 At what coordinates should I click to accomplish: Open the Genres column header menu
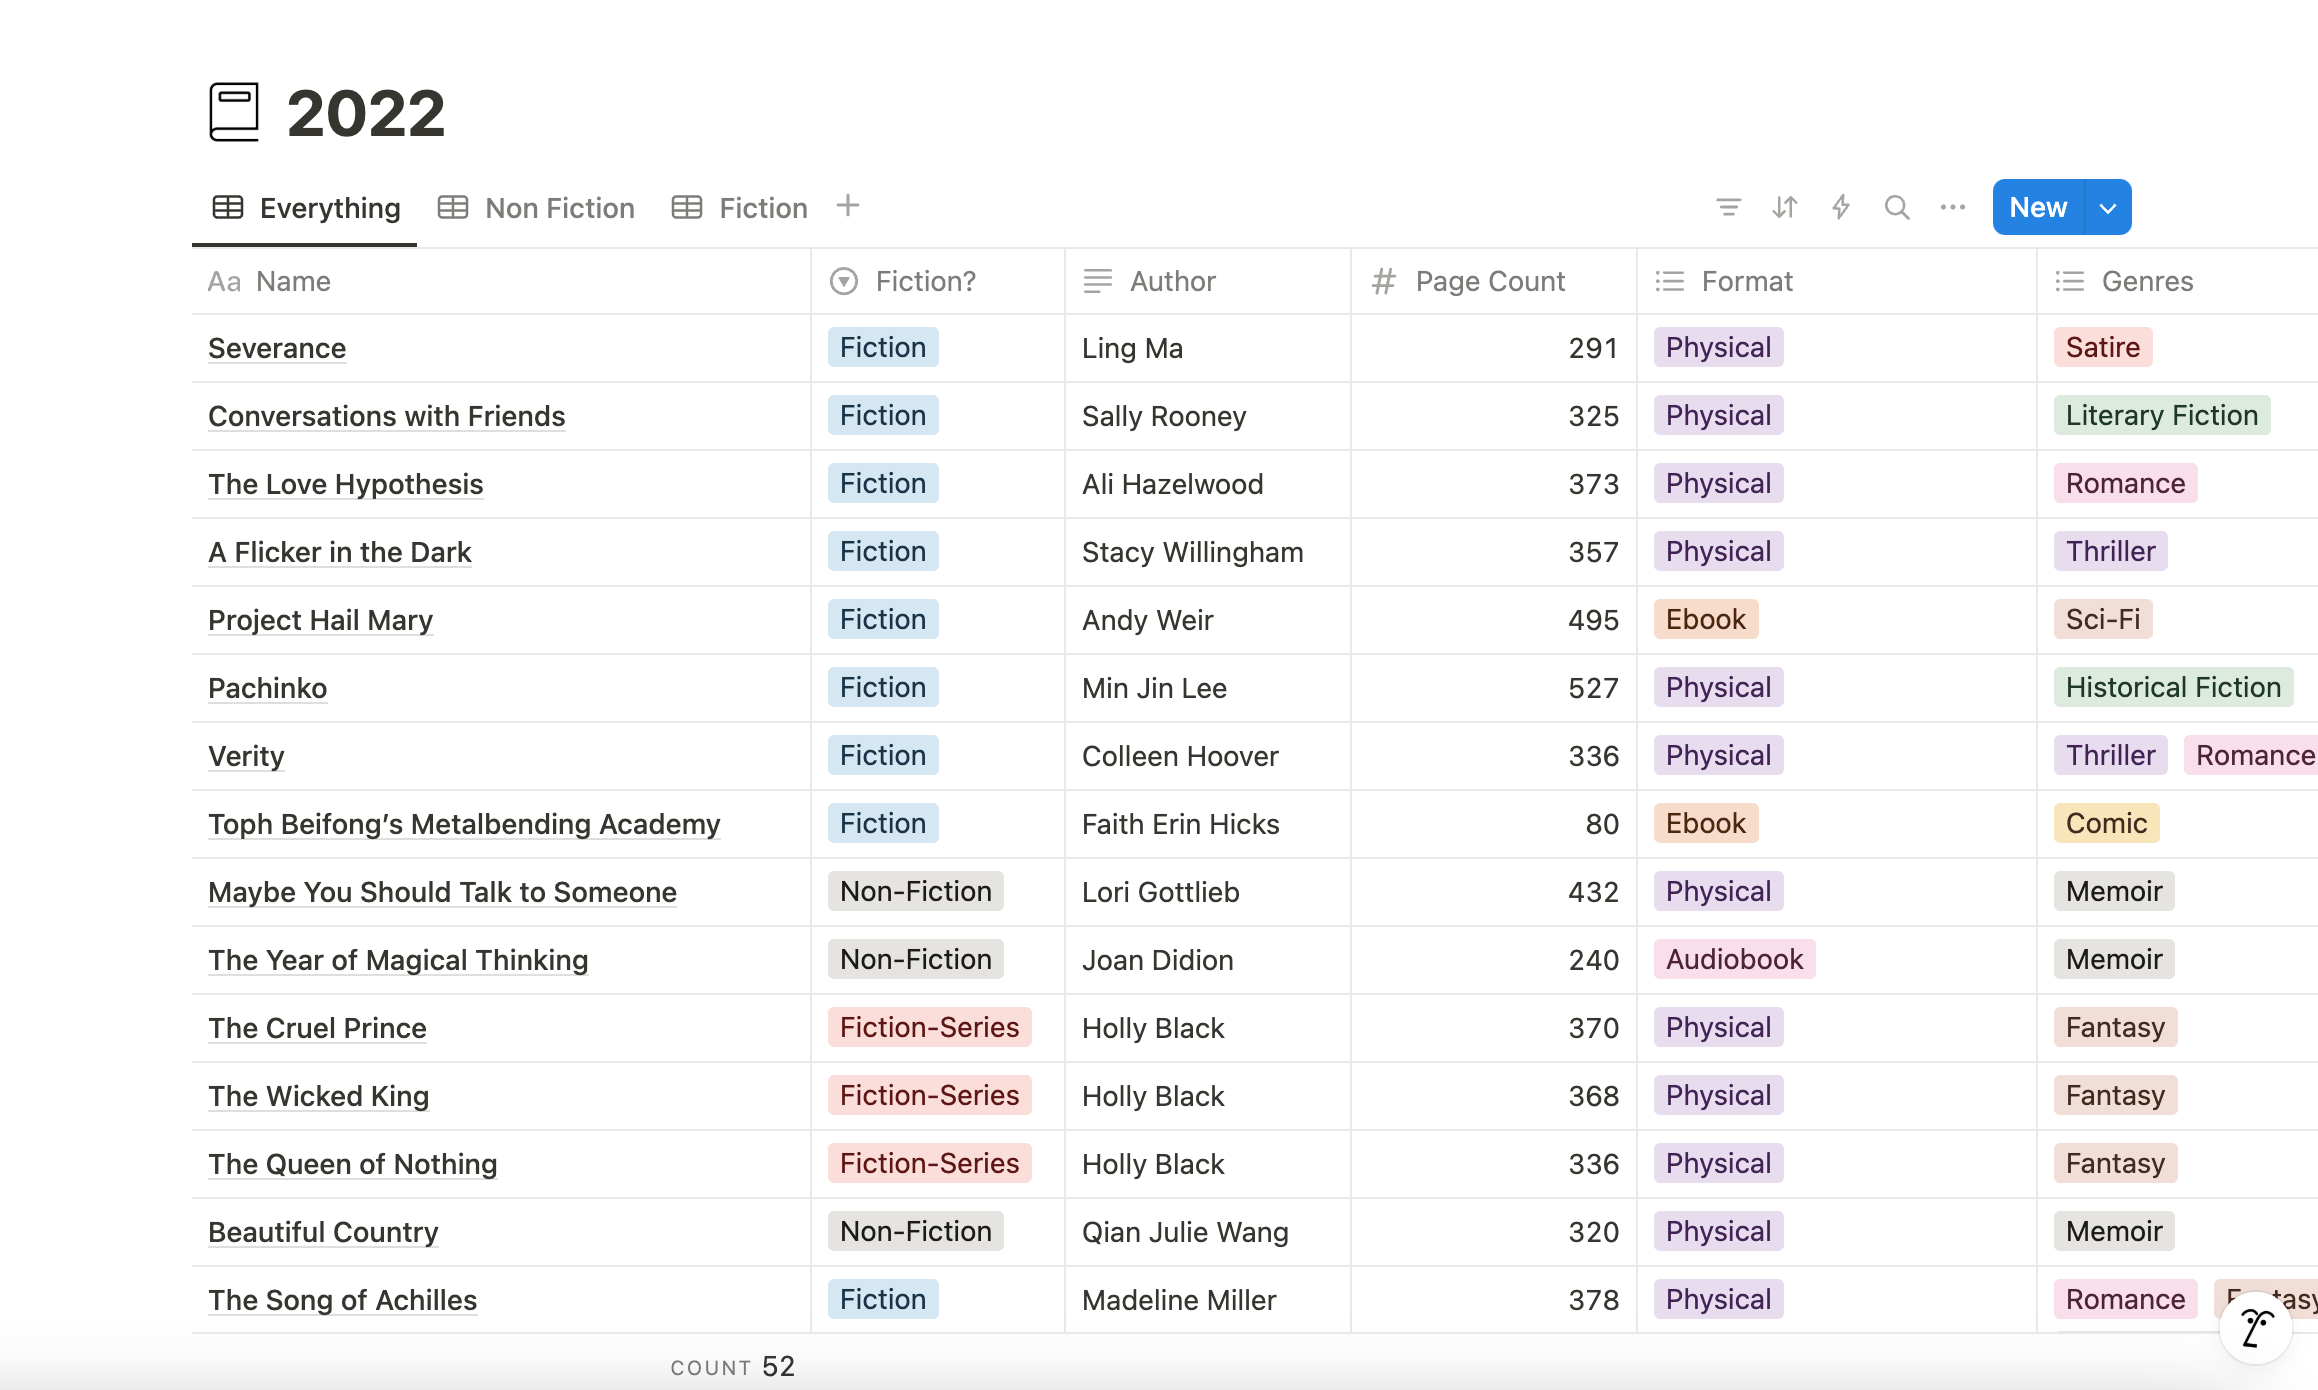pos(2177,281)
